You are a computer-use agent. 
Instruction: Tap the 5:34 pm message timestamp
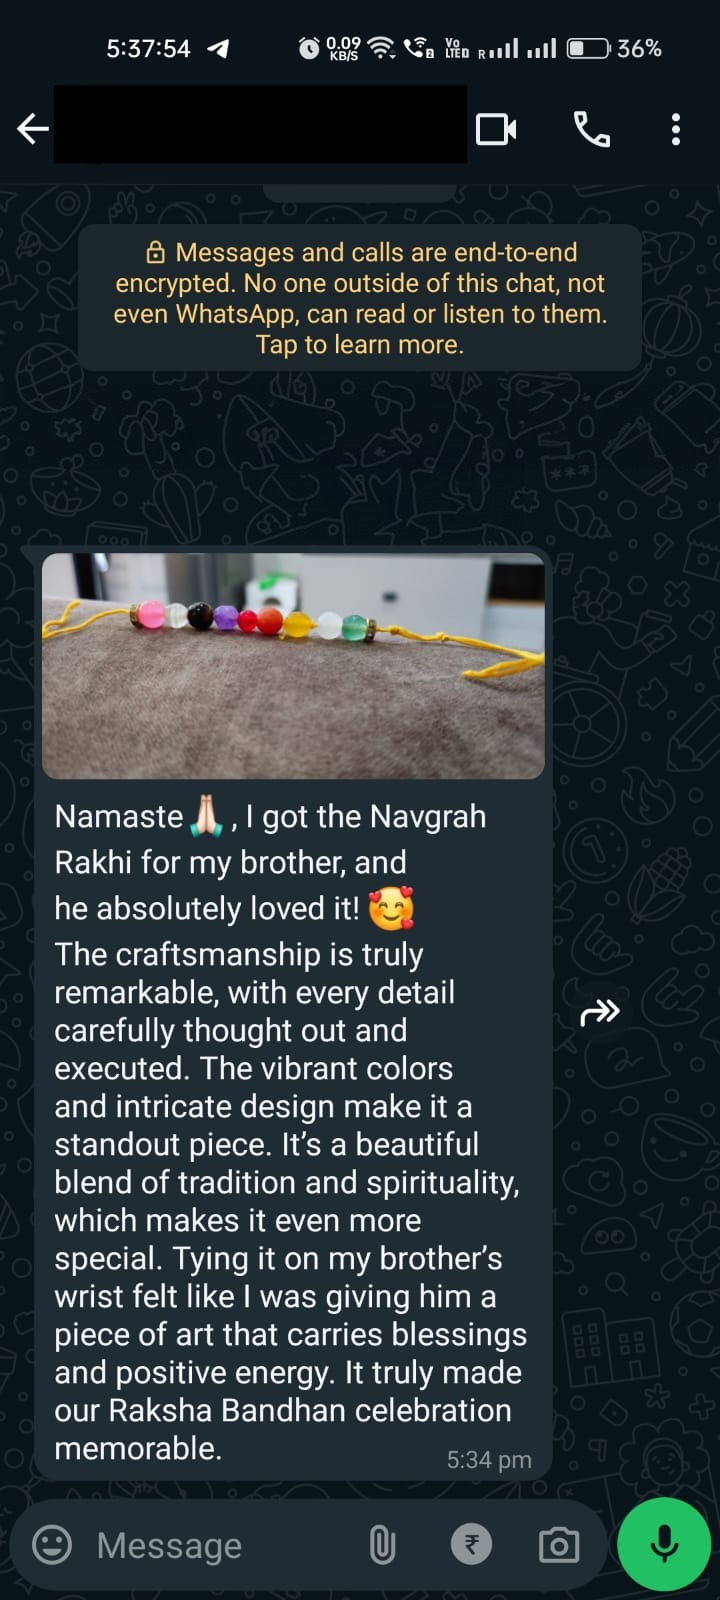coord(489,1460)
